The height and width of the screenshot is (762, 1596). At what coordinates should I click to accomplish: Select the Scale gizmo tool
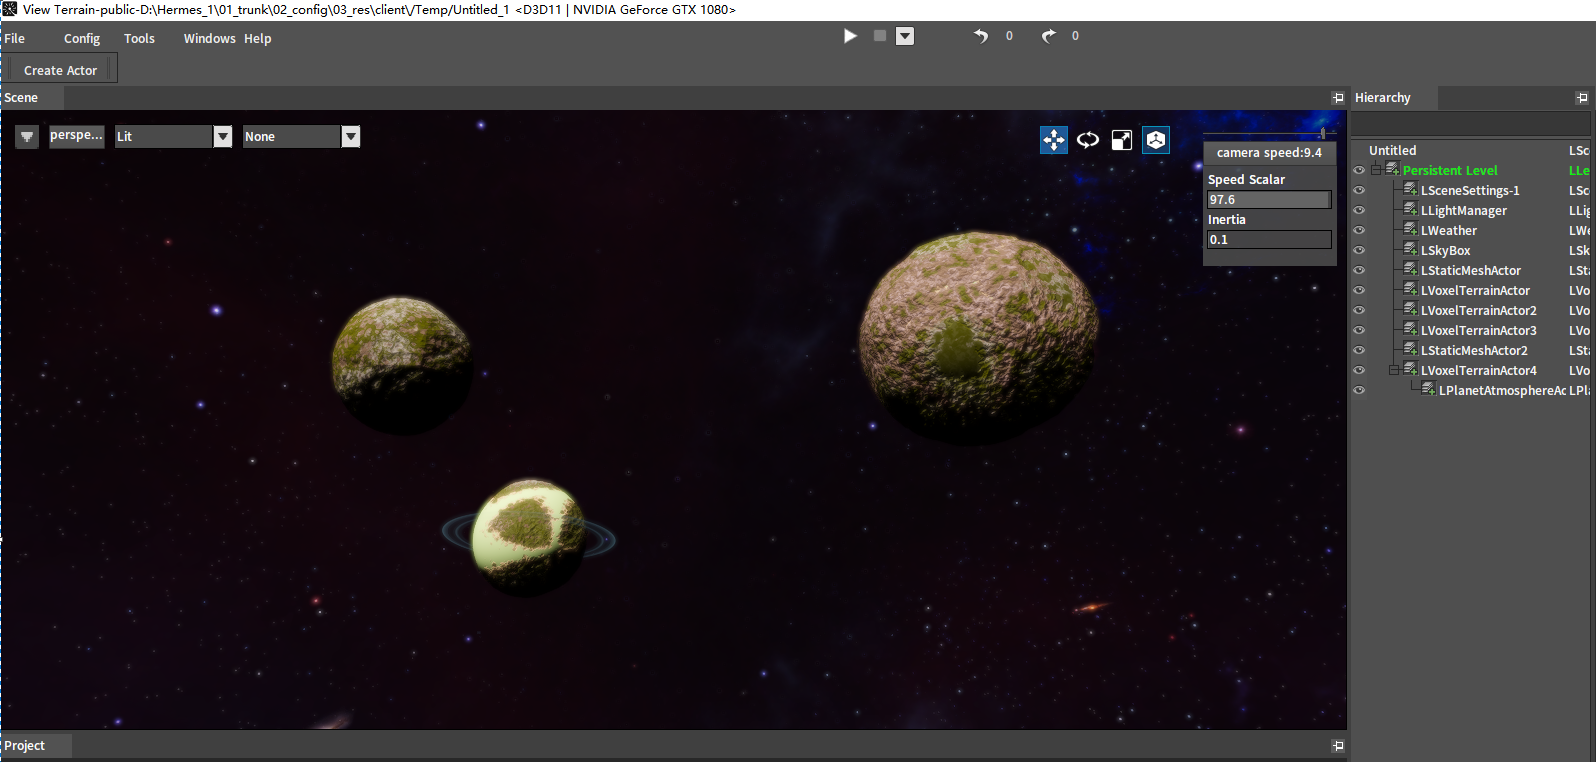1122,140
